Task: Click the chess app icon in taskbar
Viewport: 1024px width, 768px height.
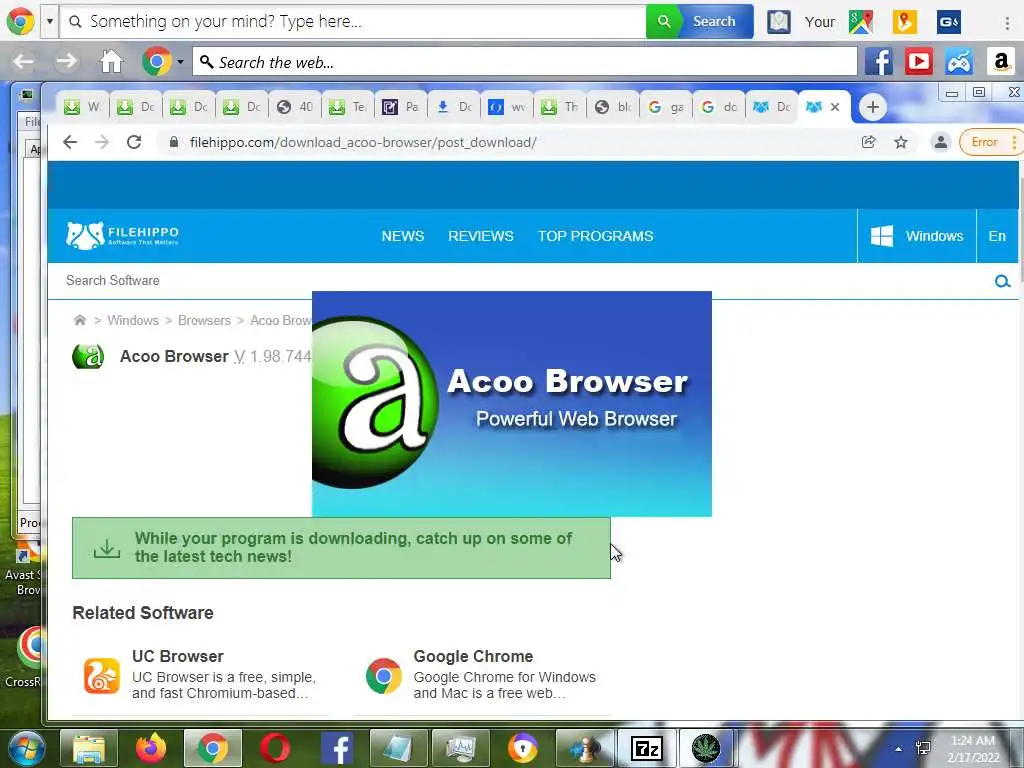Action: click(x=584, y=748)
